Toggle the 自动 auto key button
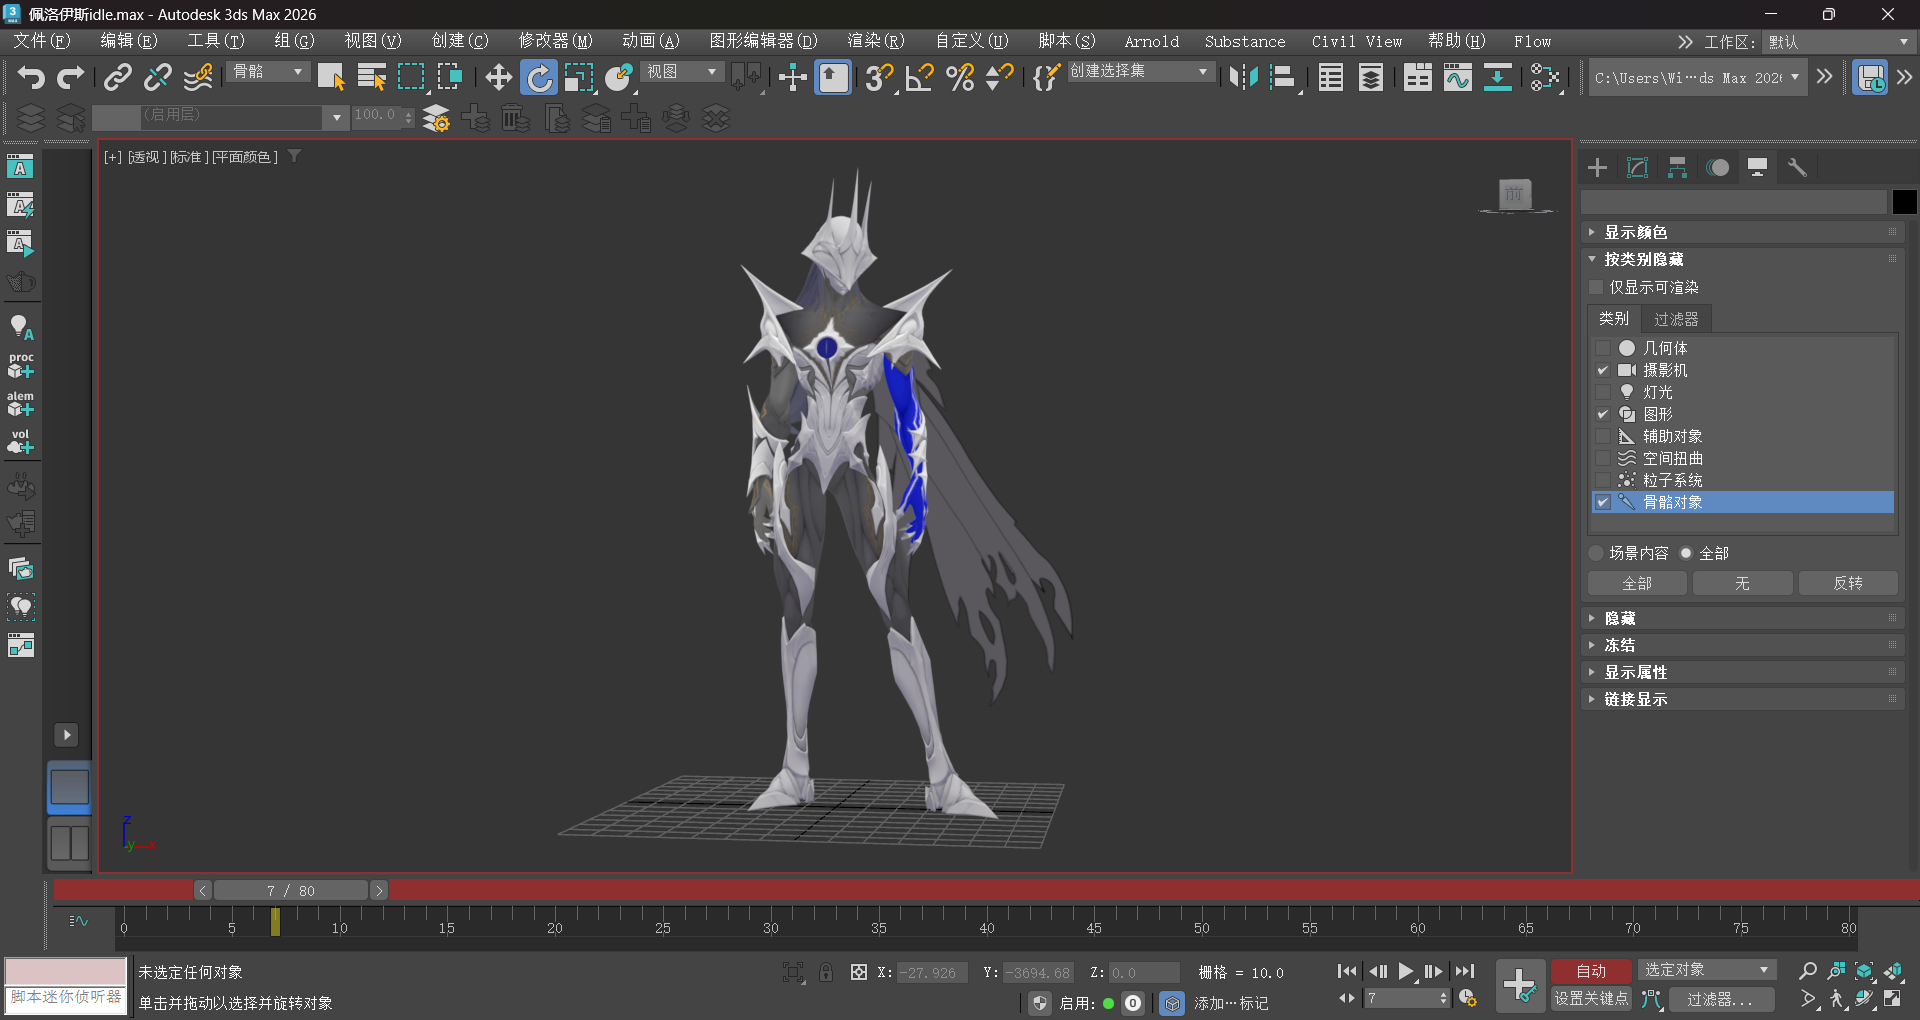Viewport: 1920px width, 1020px height. pyautogui.click(x=1591, y=971)
